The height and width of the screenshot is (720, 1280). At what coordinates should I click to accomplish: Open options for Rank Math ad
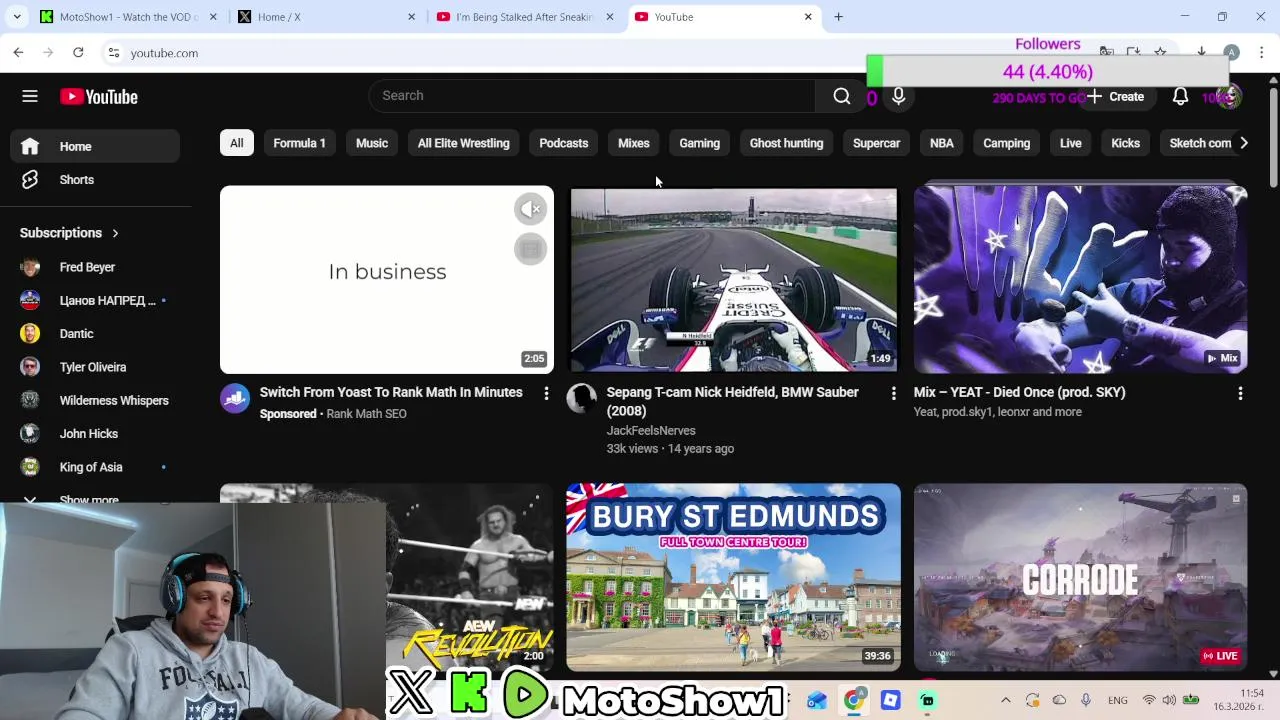click(x=546, y=394)
